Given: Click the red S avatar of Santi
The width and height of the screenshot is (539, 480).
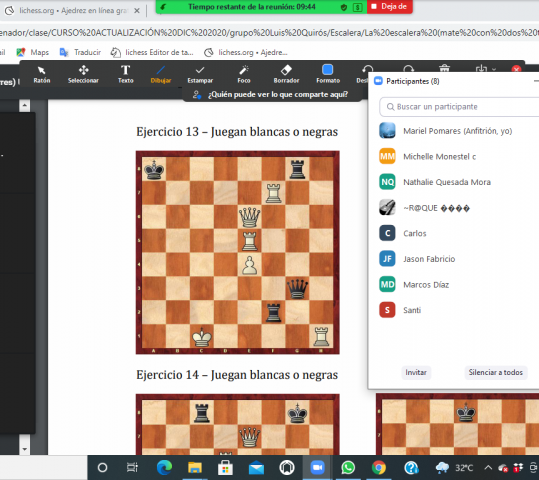Looking at the screenshot, I should [387, 310].
